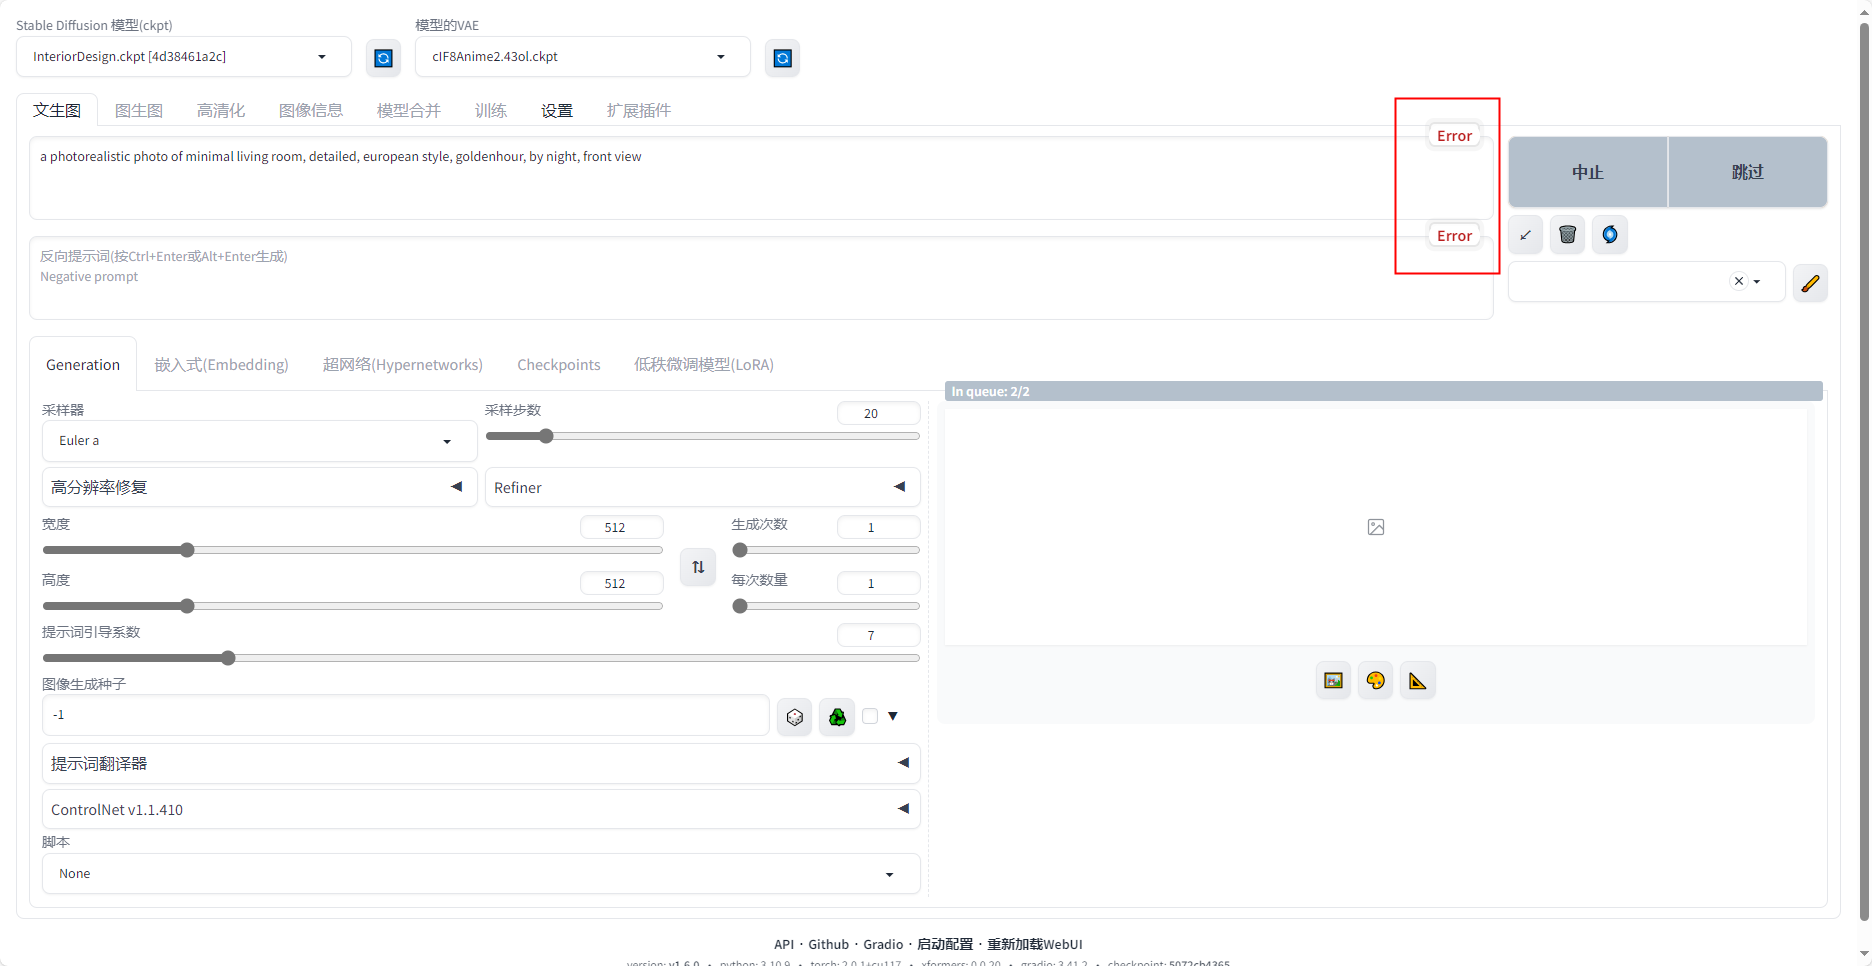Open the Stable Diffusion checkpoint dropdown

tap(184, 57)
